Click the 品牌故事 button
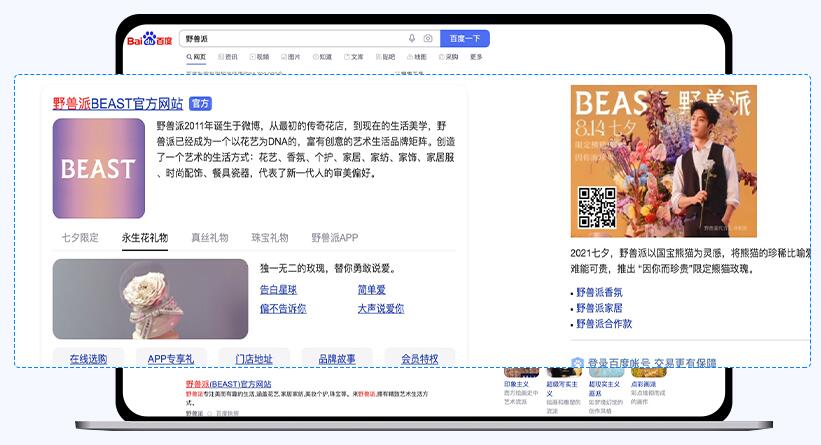The height and width of the screenshot is (445, 821). (337, 358)
